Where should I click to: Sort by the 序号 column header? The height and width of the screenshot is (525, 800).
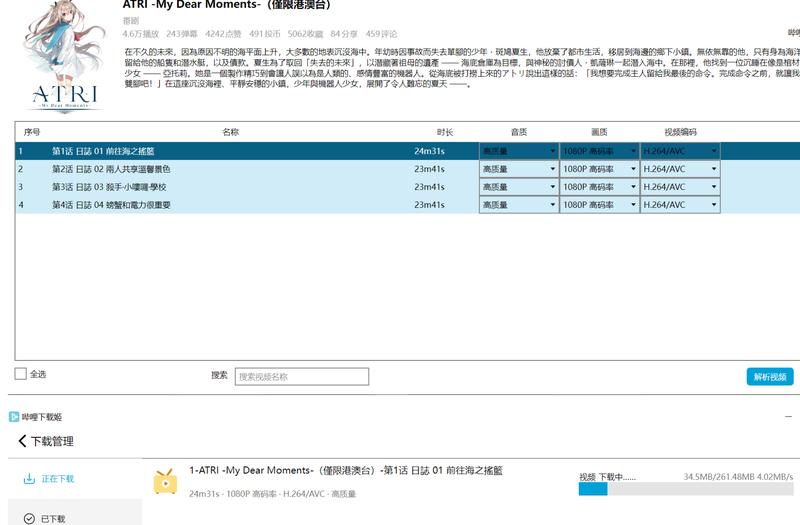[32, 132]
